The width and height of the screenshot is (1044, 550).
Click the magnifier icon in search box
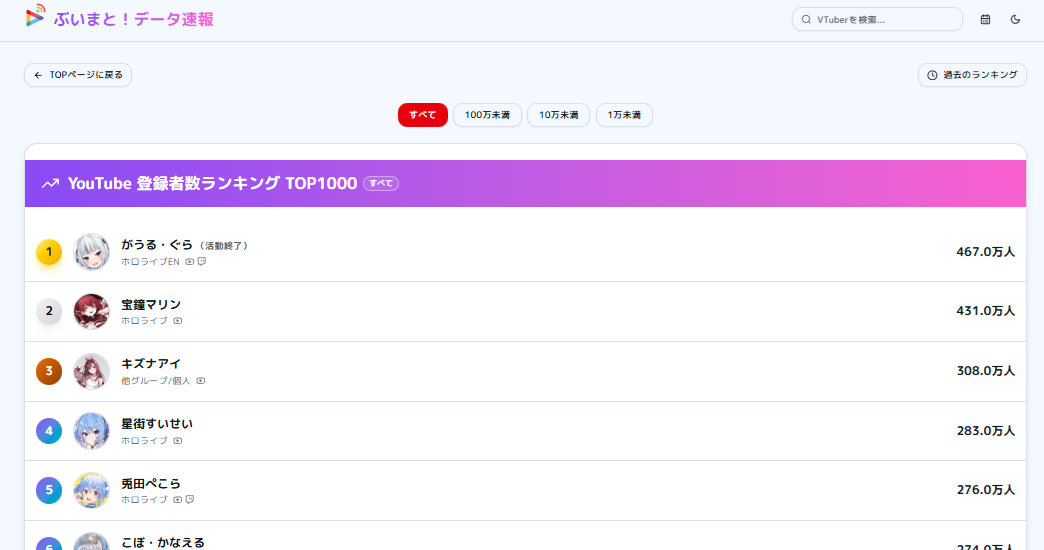click(806, 19)
